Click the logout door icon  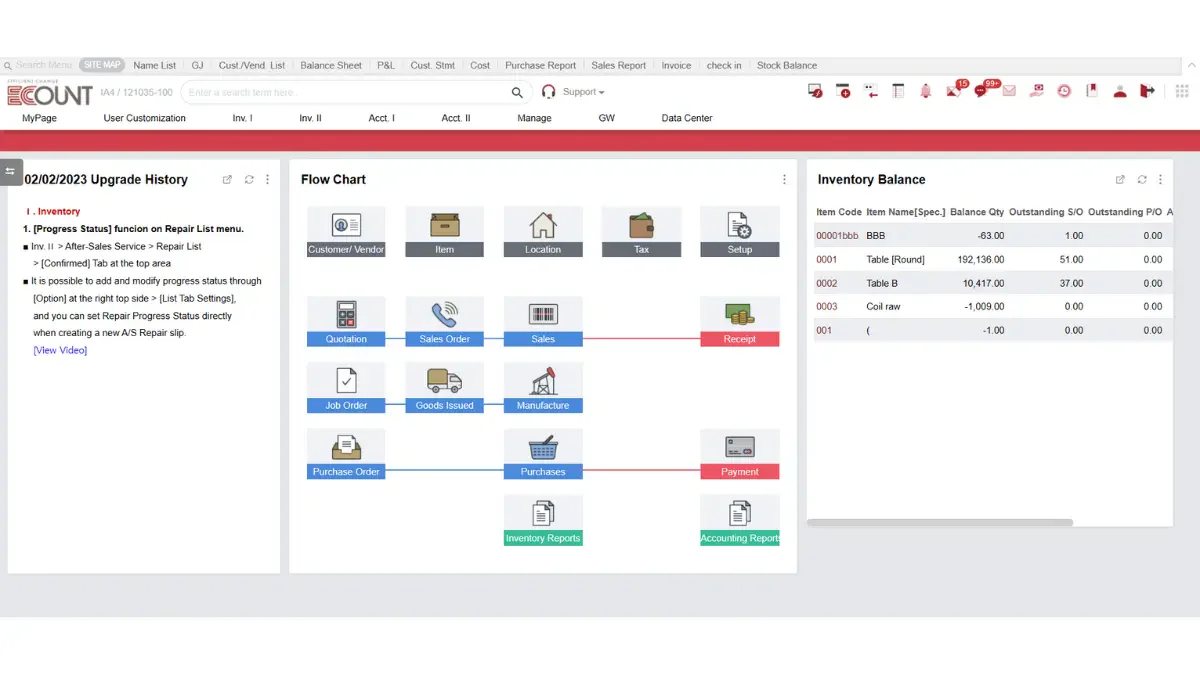pos(1147,91)
